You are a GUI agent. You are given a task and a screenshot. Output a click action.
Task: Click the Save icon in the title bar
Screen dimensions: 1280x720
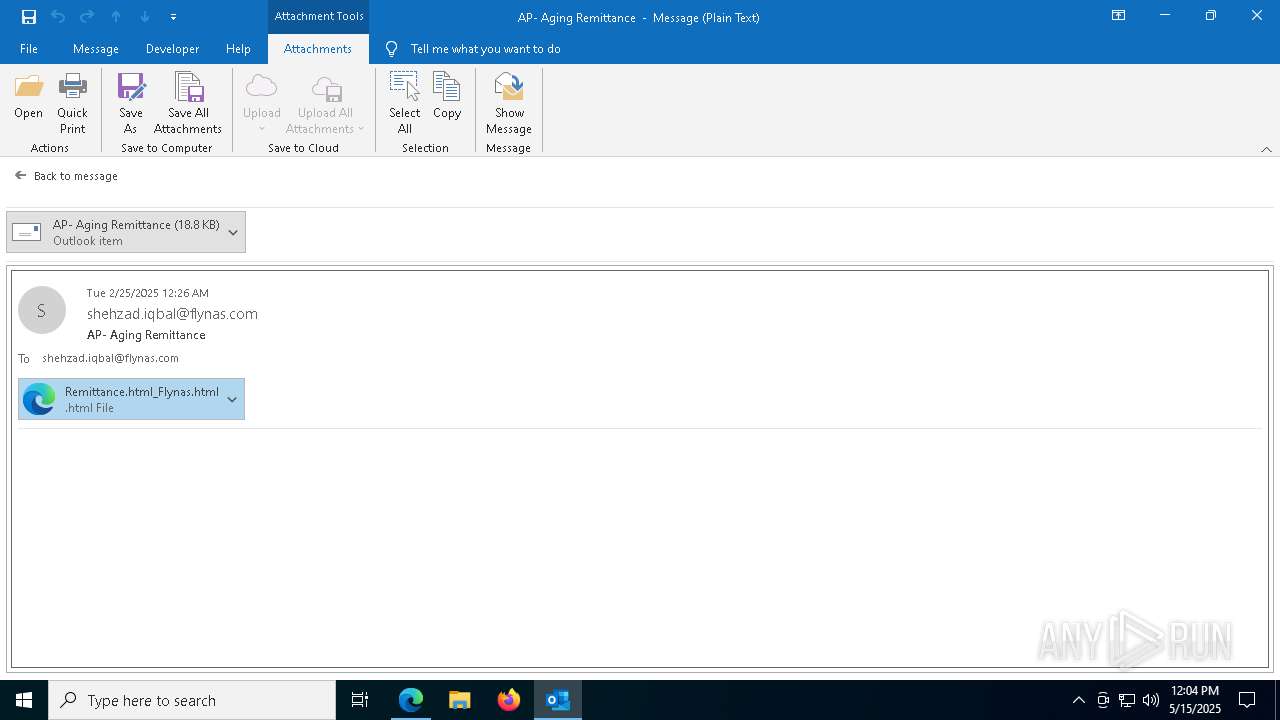pos(29,17)
